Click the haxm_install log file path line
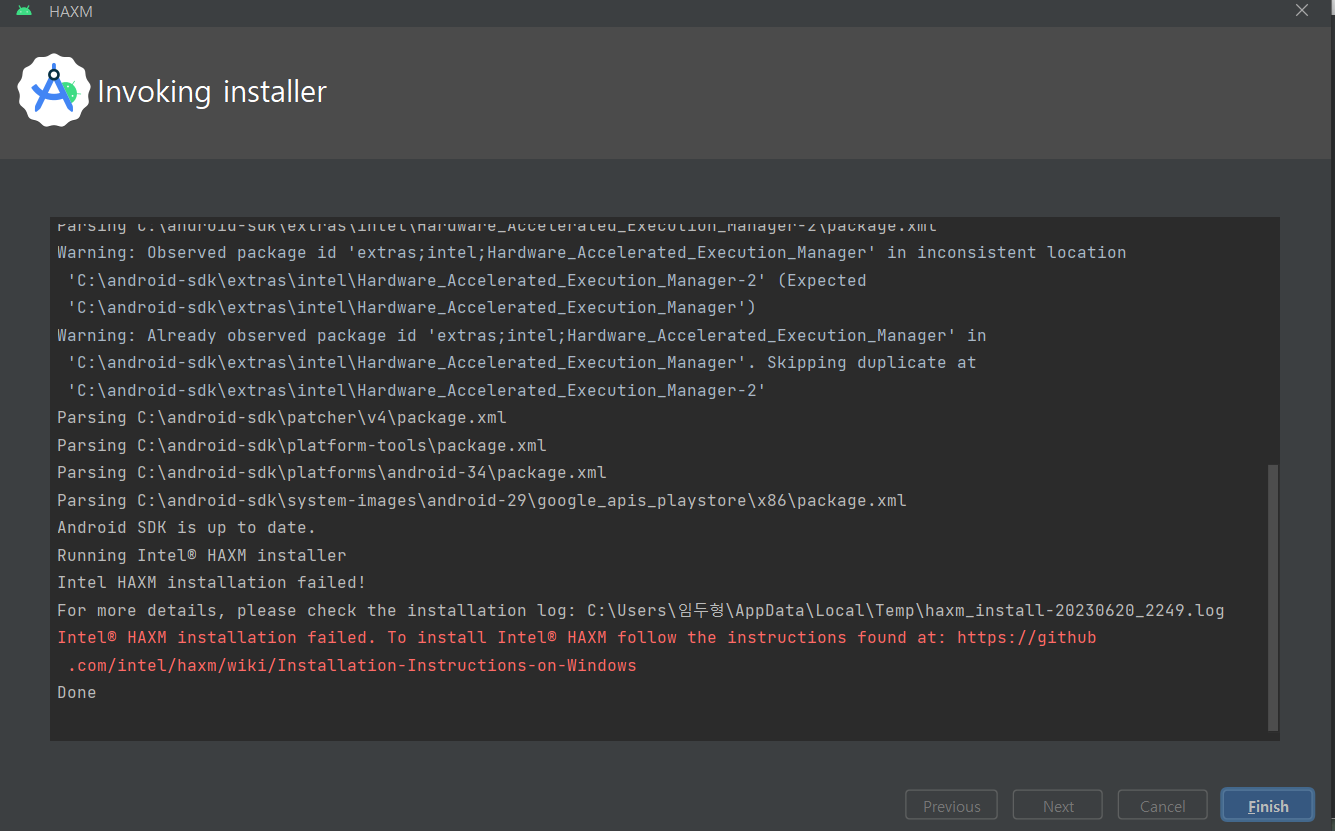This screenshot has width=1335, height=831. 641,610
